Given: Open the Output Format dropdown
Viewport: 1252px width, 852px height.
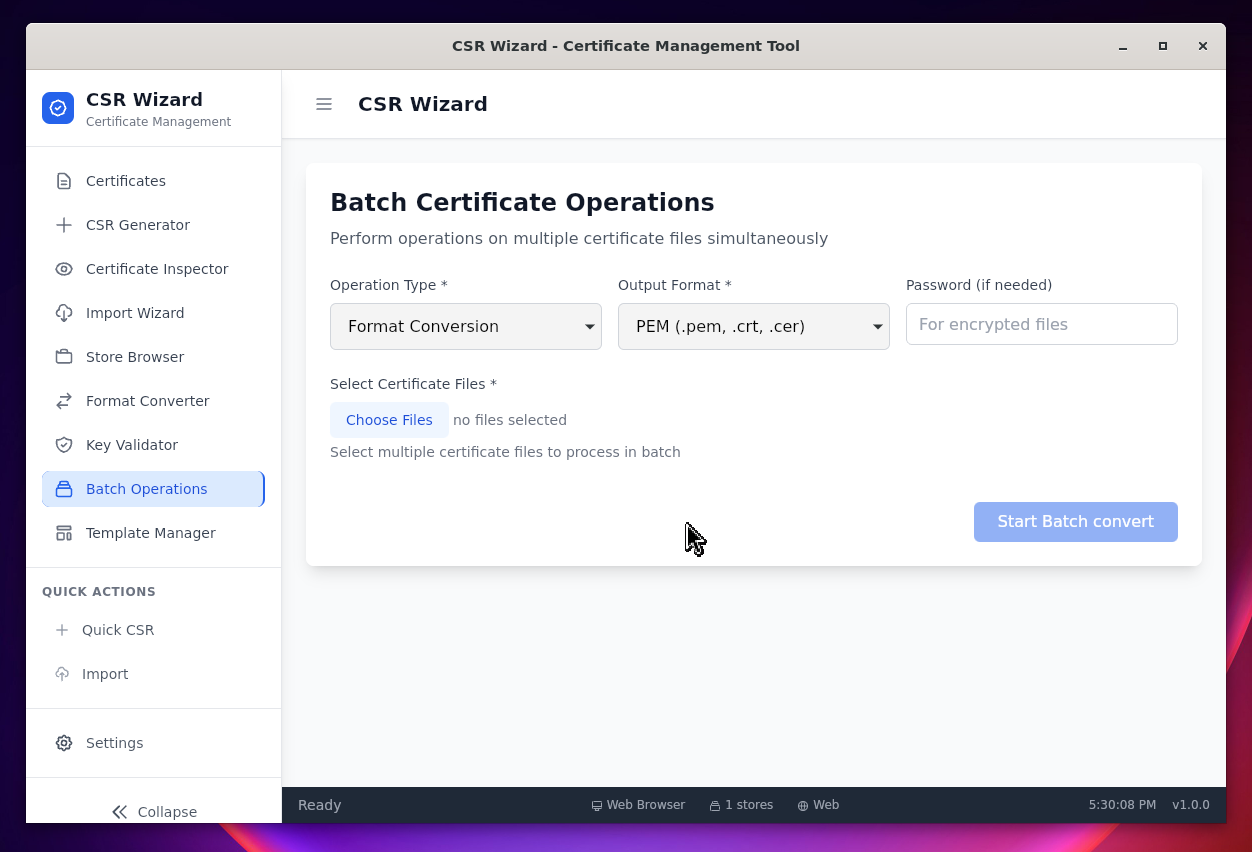Looking at the screenshot, I should [x=754, y=326].
